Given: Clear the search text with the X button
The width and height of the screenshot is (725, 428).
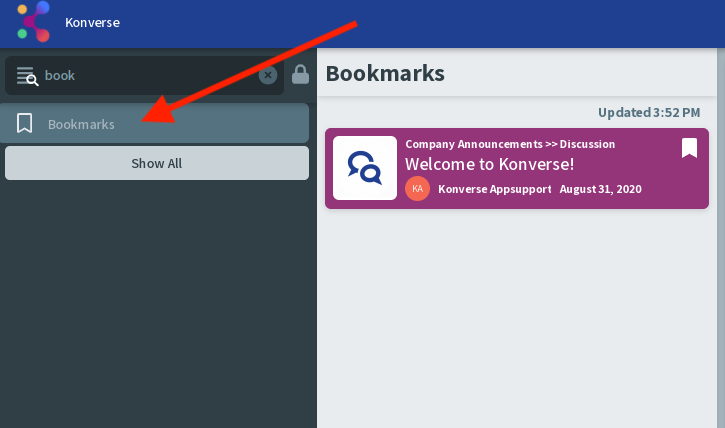Looking at the screenshot, I should point(268,75).
